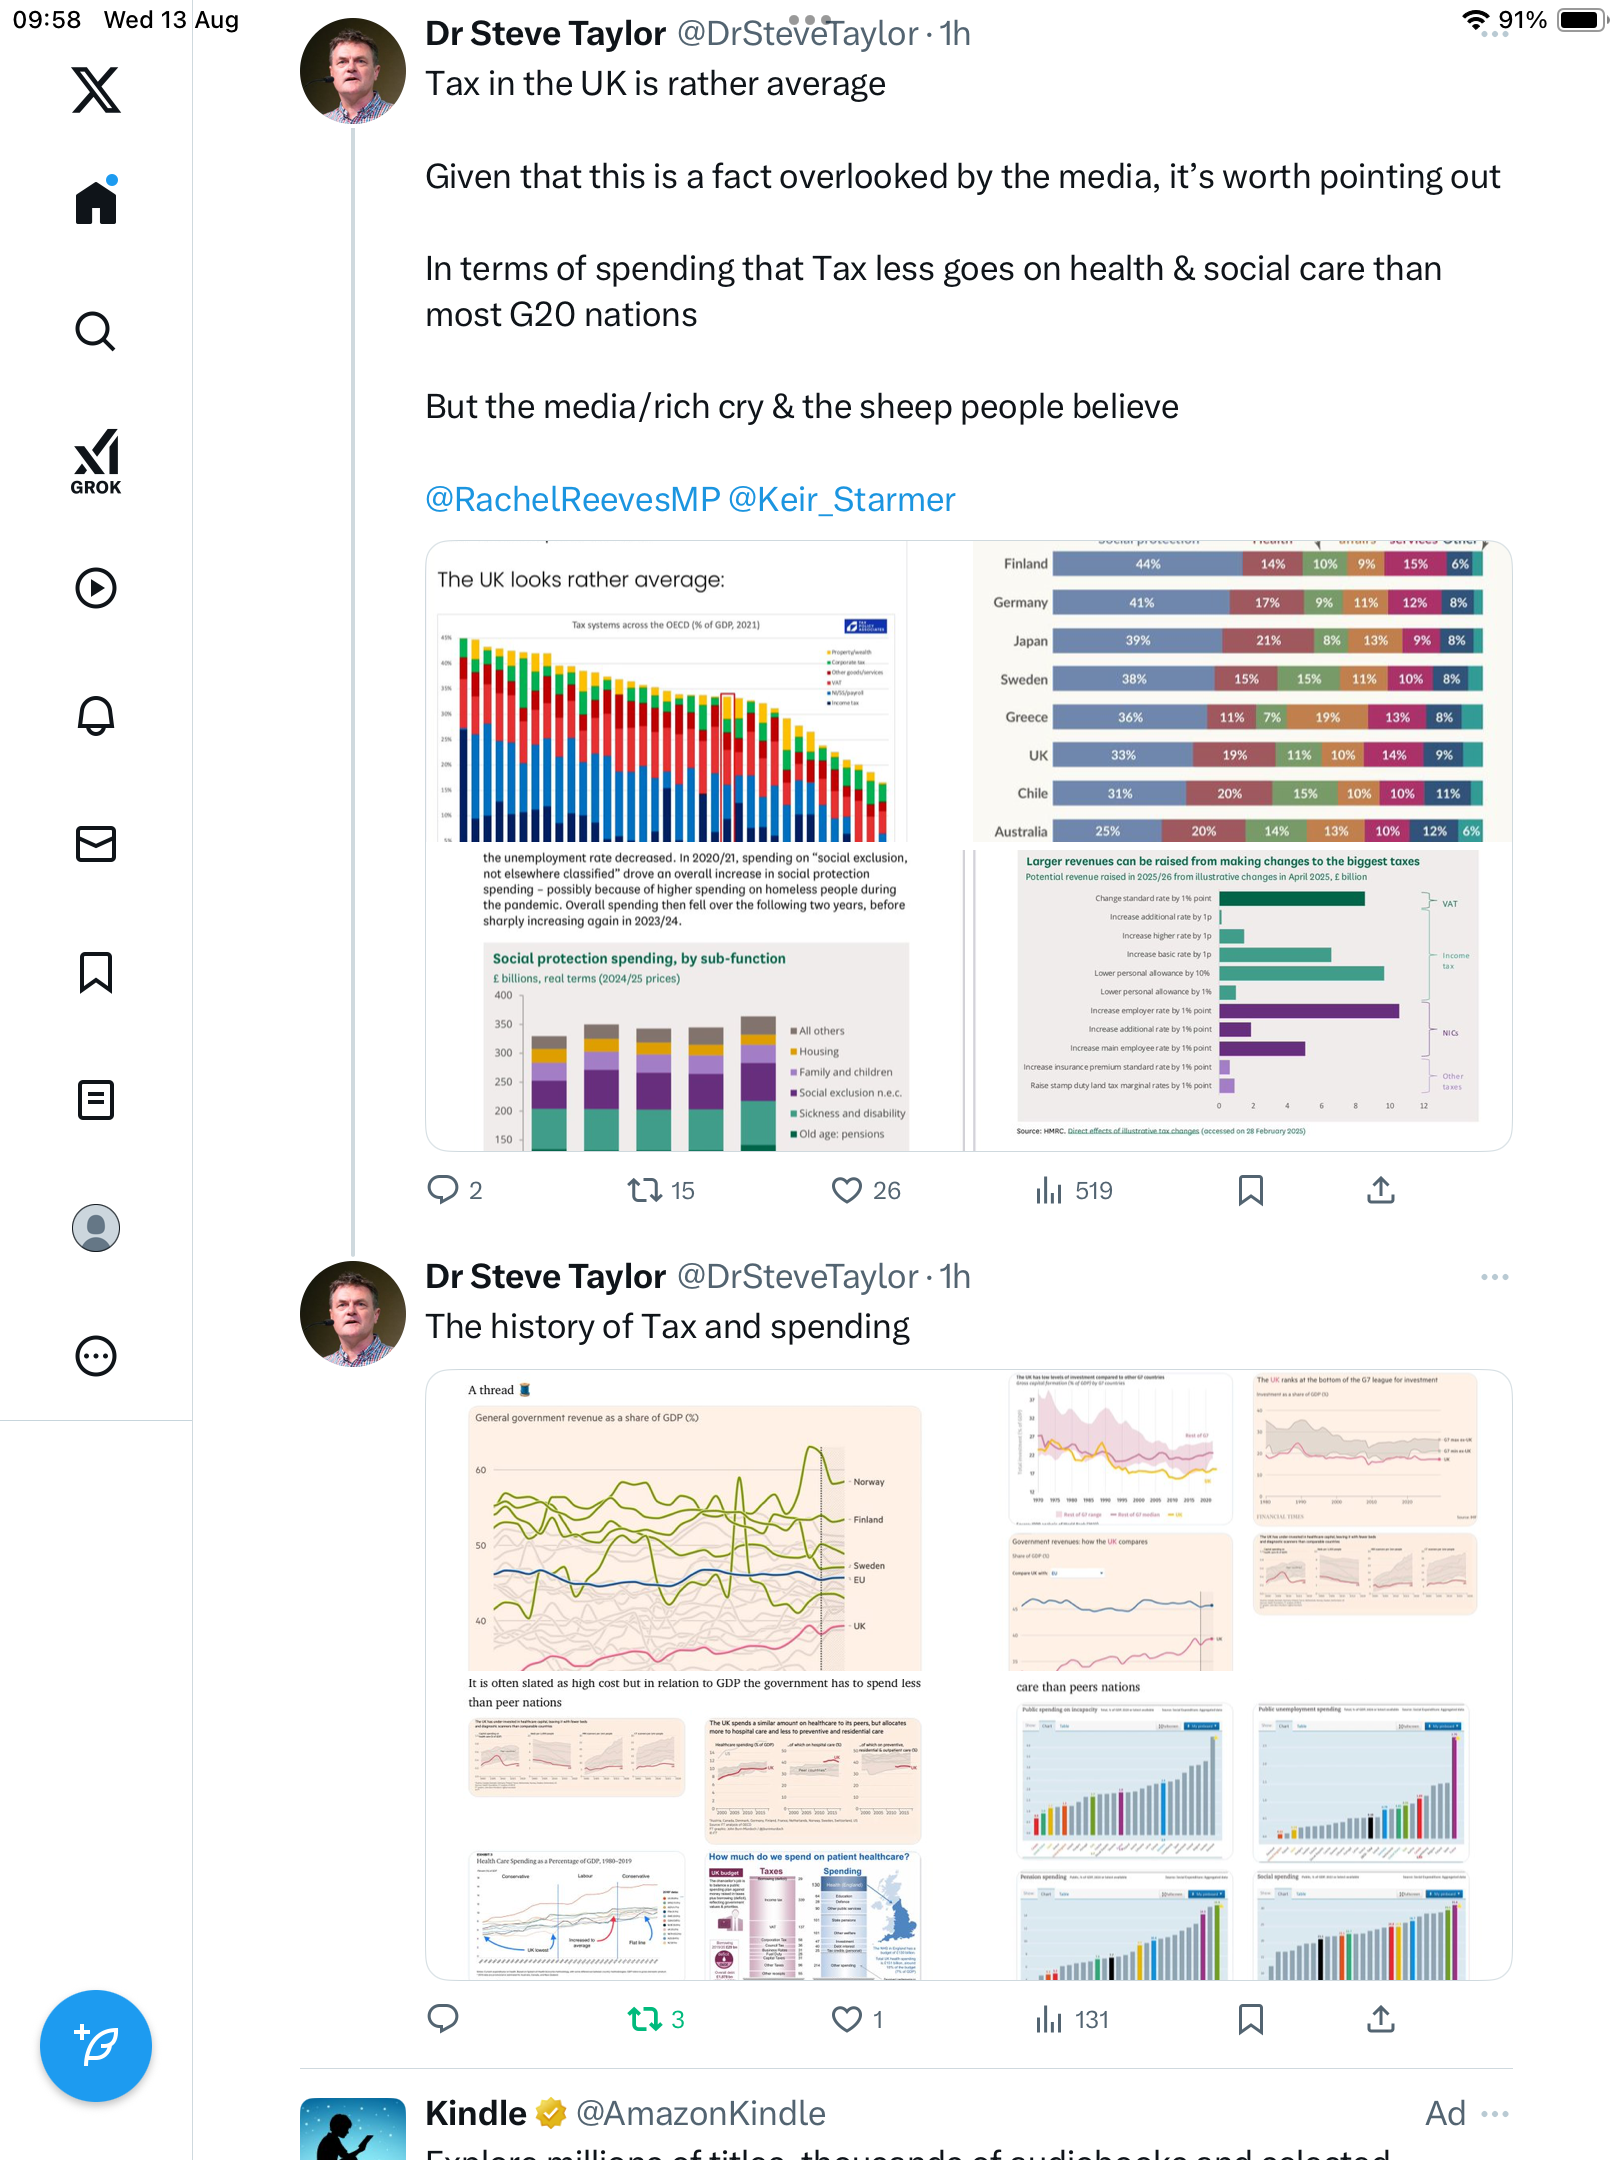Screen dimensions: 1620x2160
Task: Open more options on Kindle ad
Action: click(x=1494, y=2114)
